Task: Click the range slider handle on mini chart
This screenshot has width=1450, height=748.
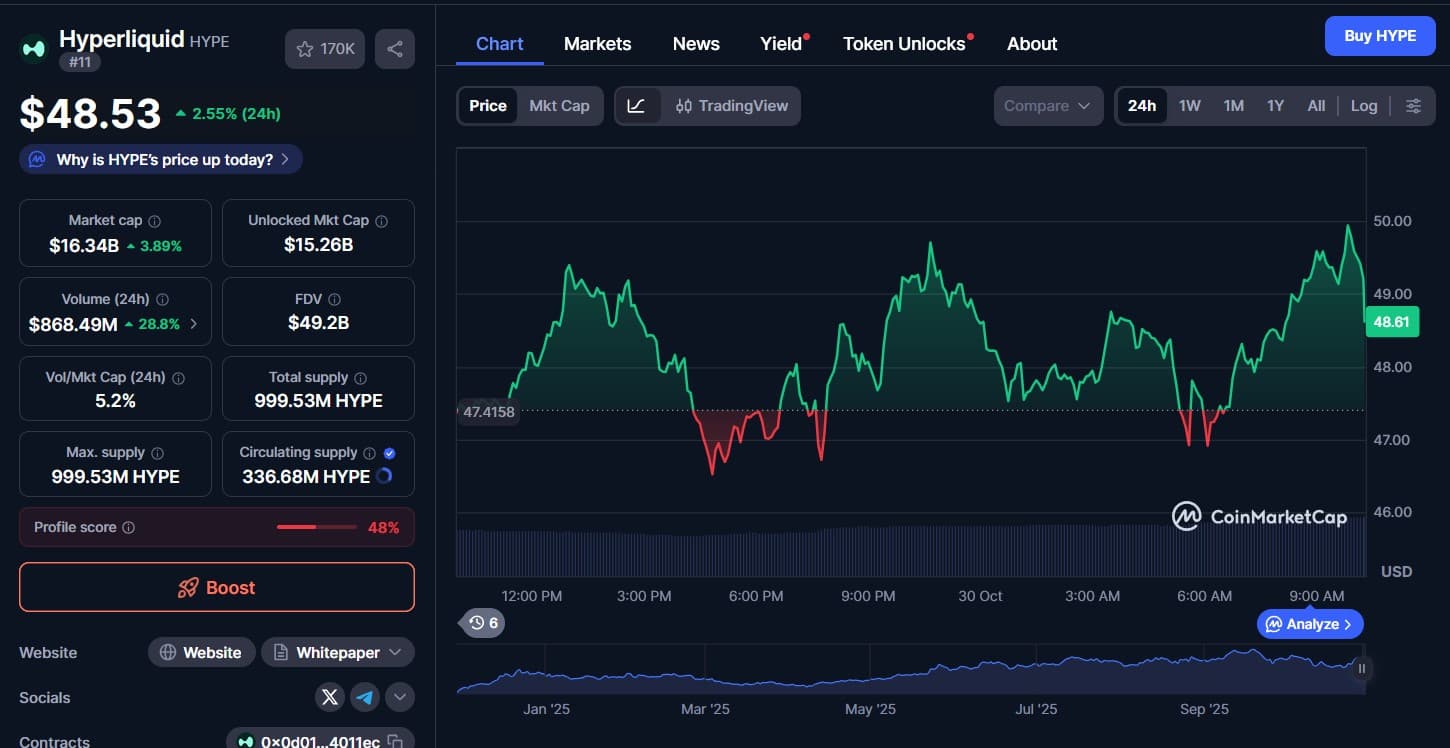Action: [1361, 668]
